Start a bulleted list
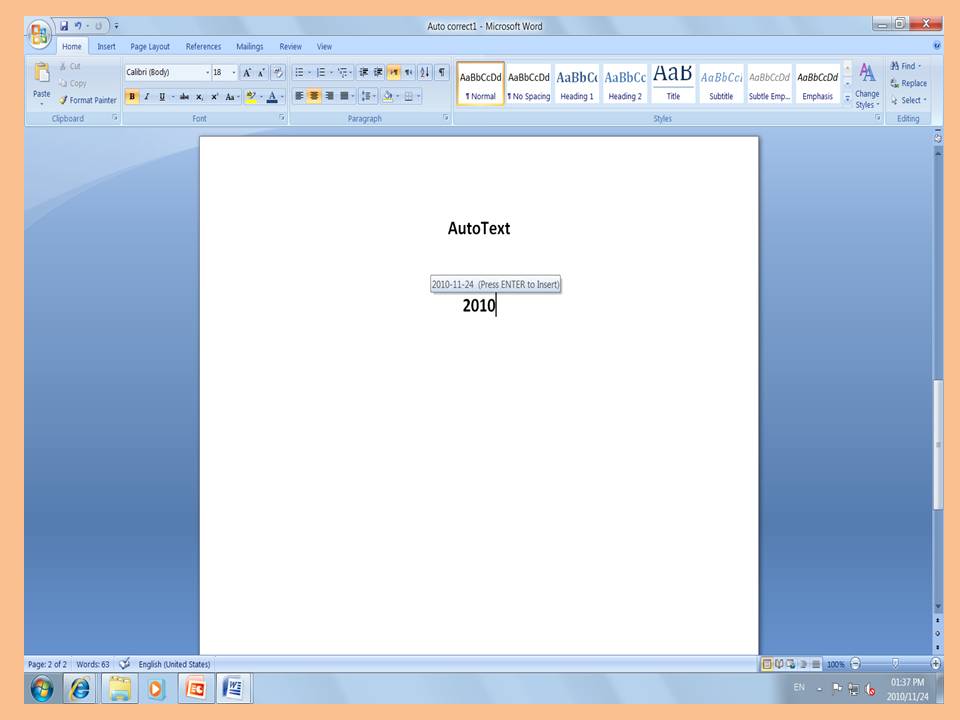The width and height of the screenshot is (960, 720). 300,72
